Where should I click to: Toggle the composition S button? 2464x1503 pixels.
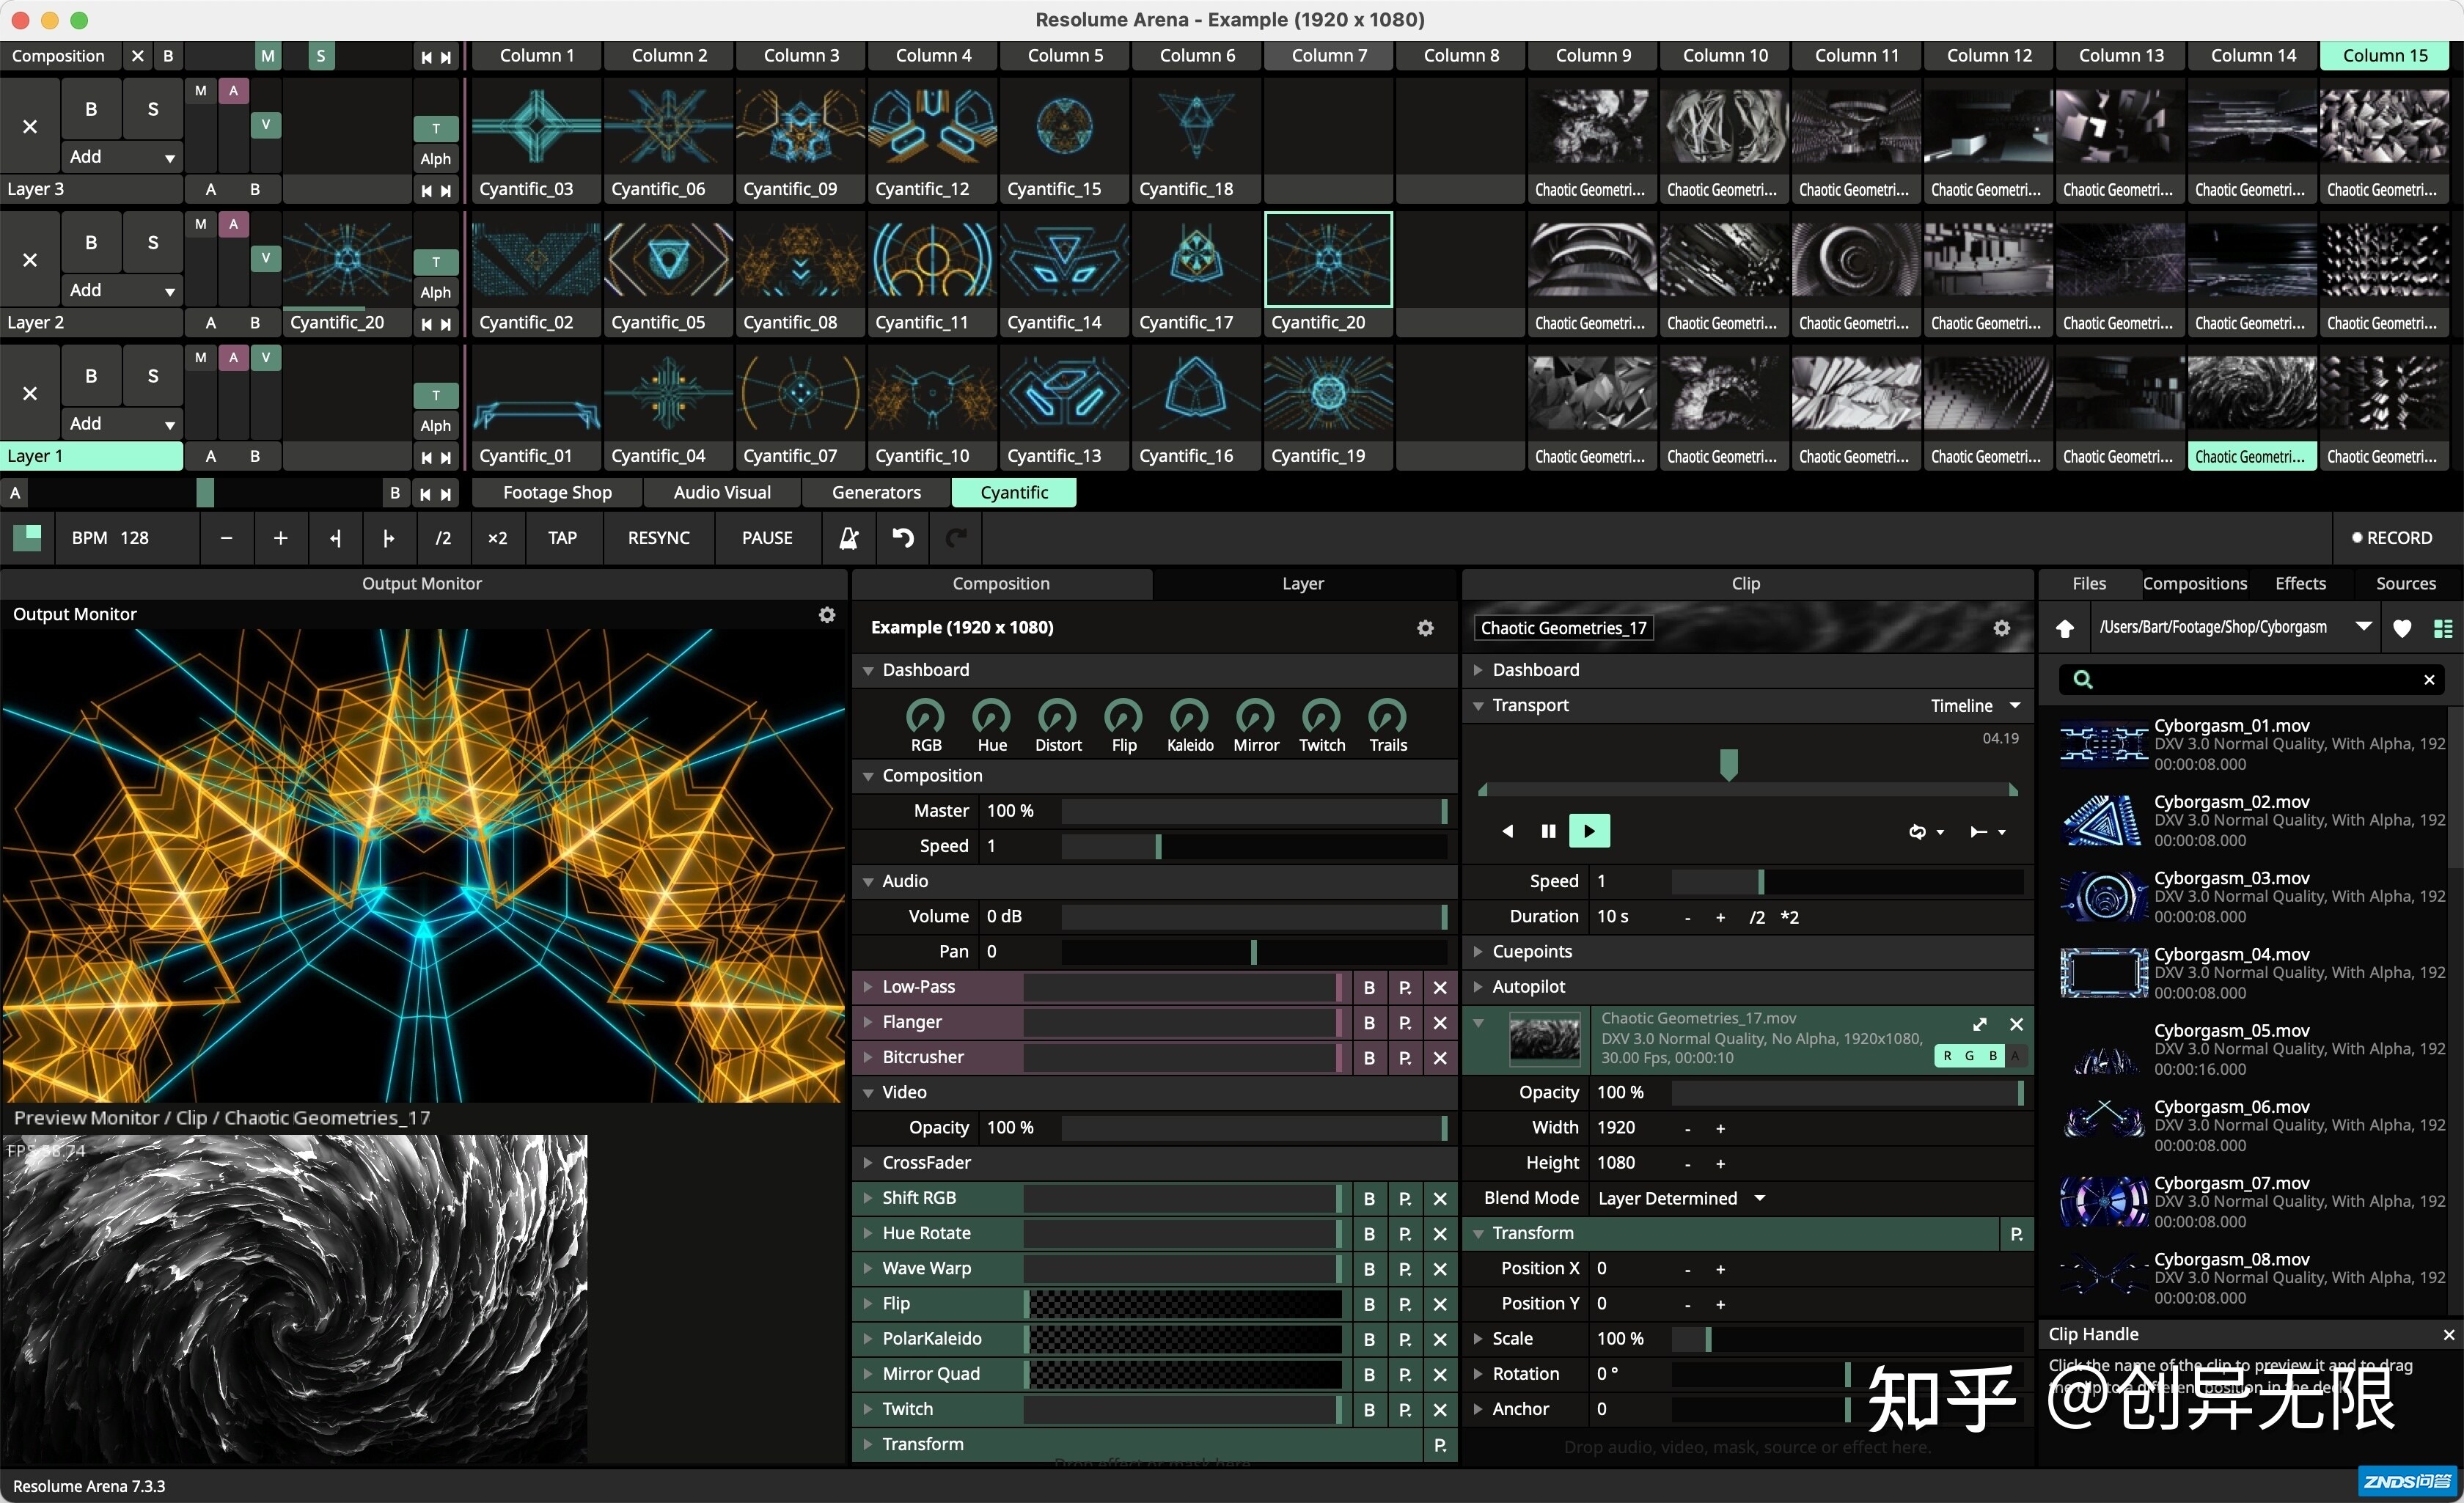click(320, 56)
